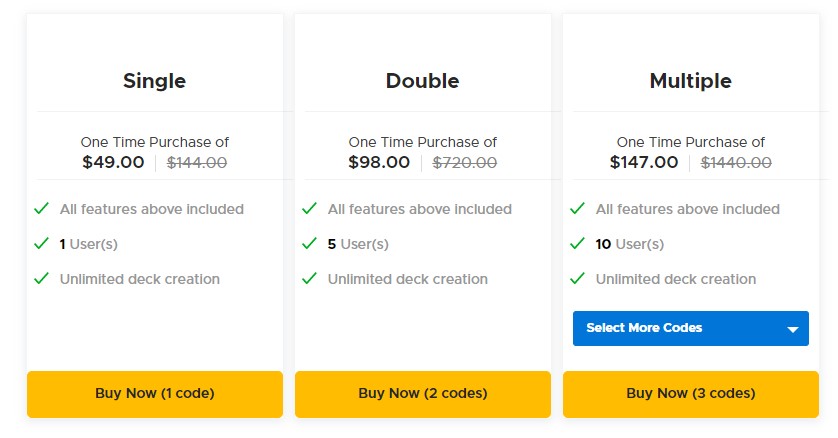
Task: Click the Single plan's "All features" checkmark
Action: pos(41,209)
